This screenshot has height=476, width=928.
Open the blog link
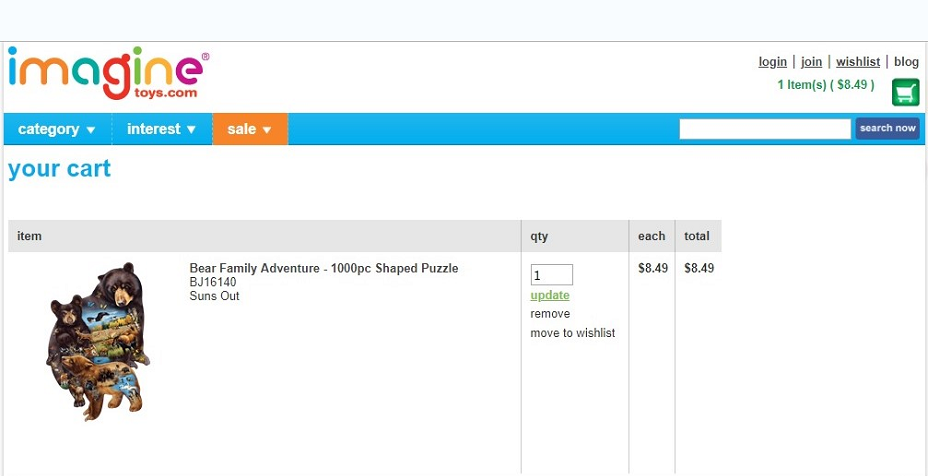(906, 62)
